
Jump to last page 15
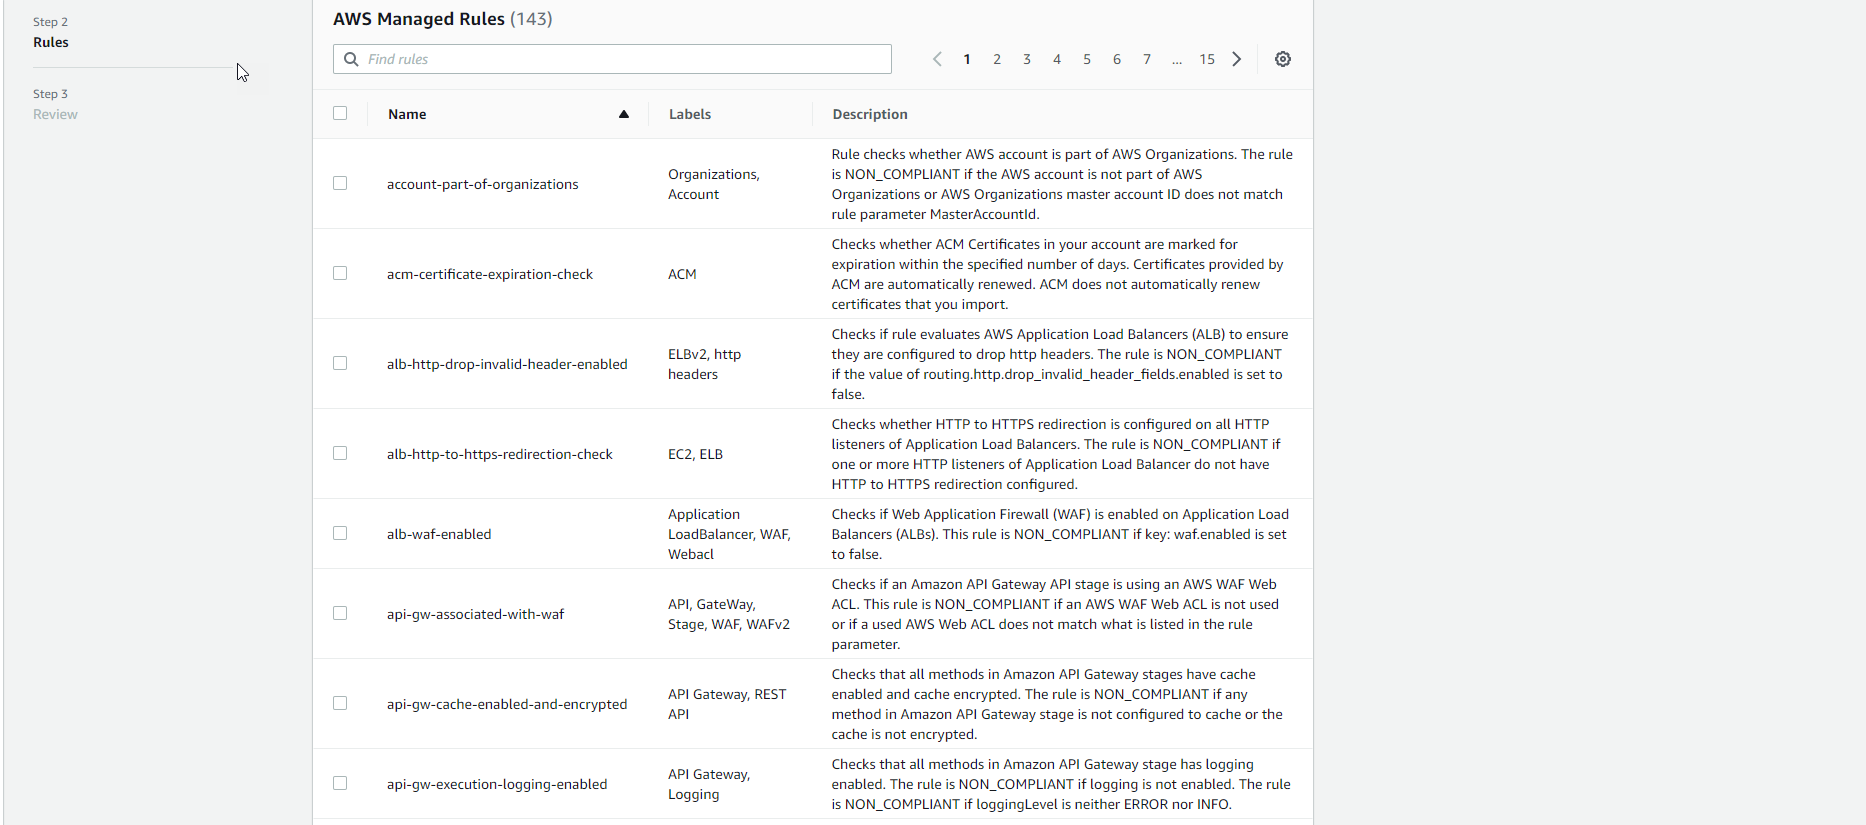pyautogui.click(x=1207, y=59)
